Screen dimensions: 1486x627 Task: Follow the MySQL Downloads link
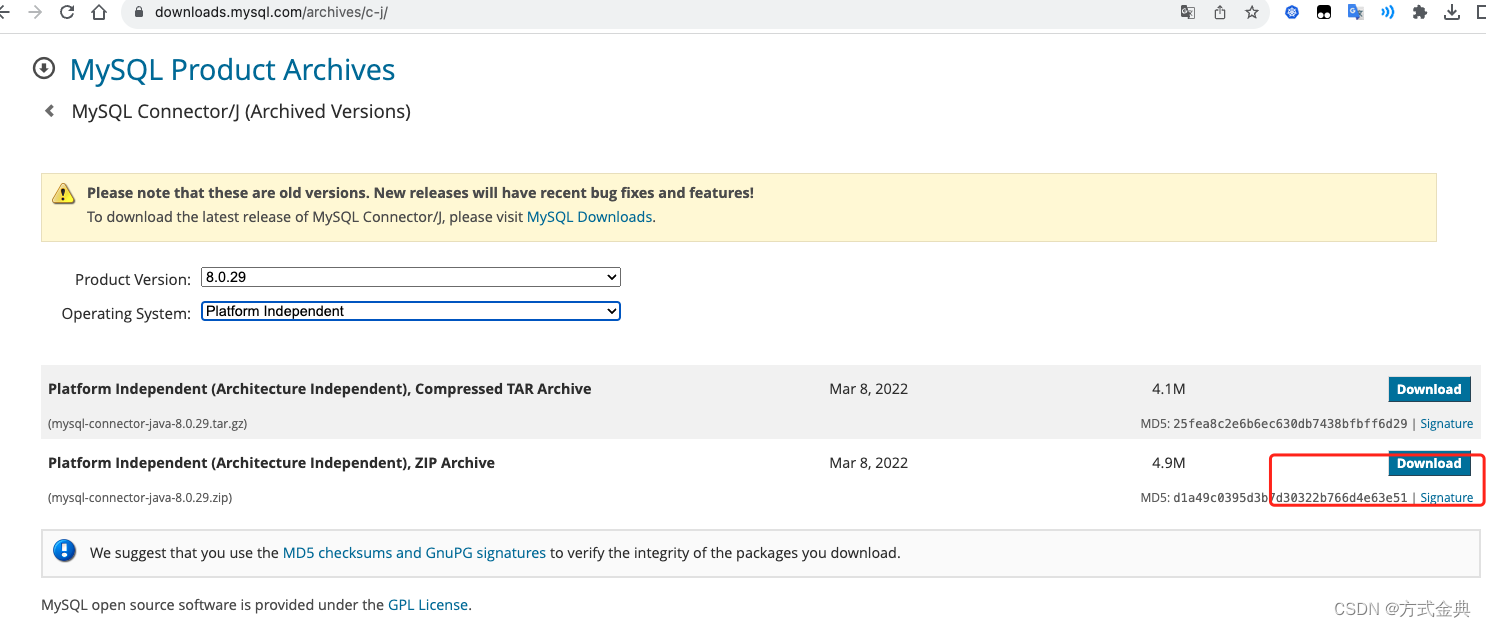click(589, 216)
